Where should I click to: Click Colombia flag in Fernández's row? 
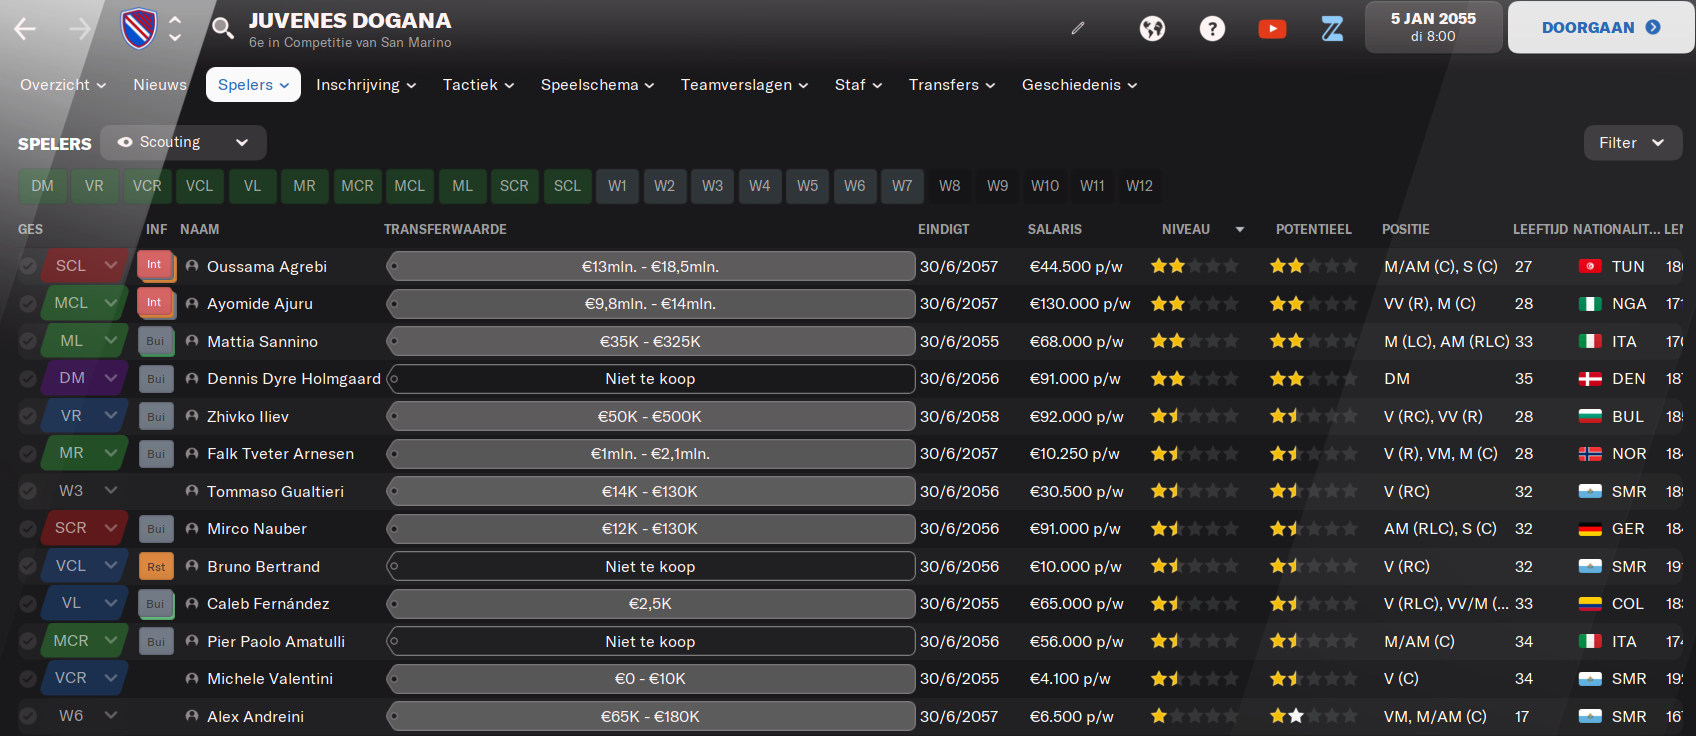pos(1590,604)
